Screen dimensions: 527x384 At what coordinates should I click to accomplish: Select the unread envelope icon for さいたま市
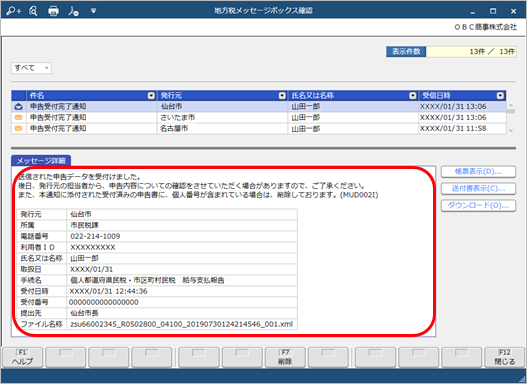tap(18, 118)
